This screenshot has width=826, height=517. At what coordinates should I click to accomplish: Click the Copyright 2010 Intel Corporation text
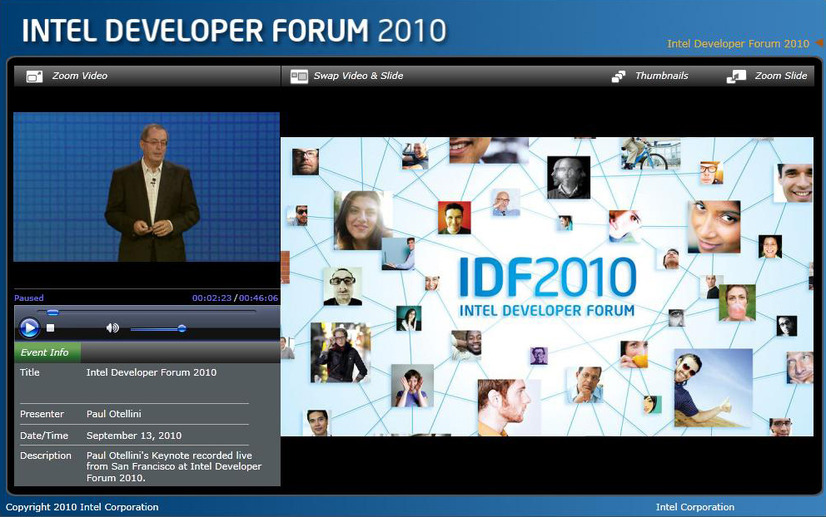click(x=82, y=507)
